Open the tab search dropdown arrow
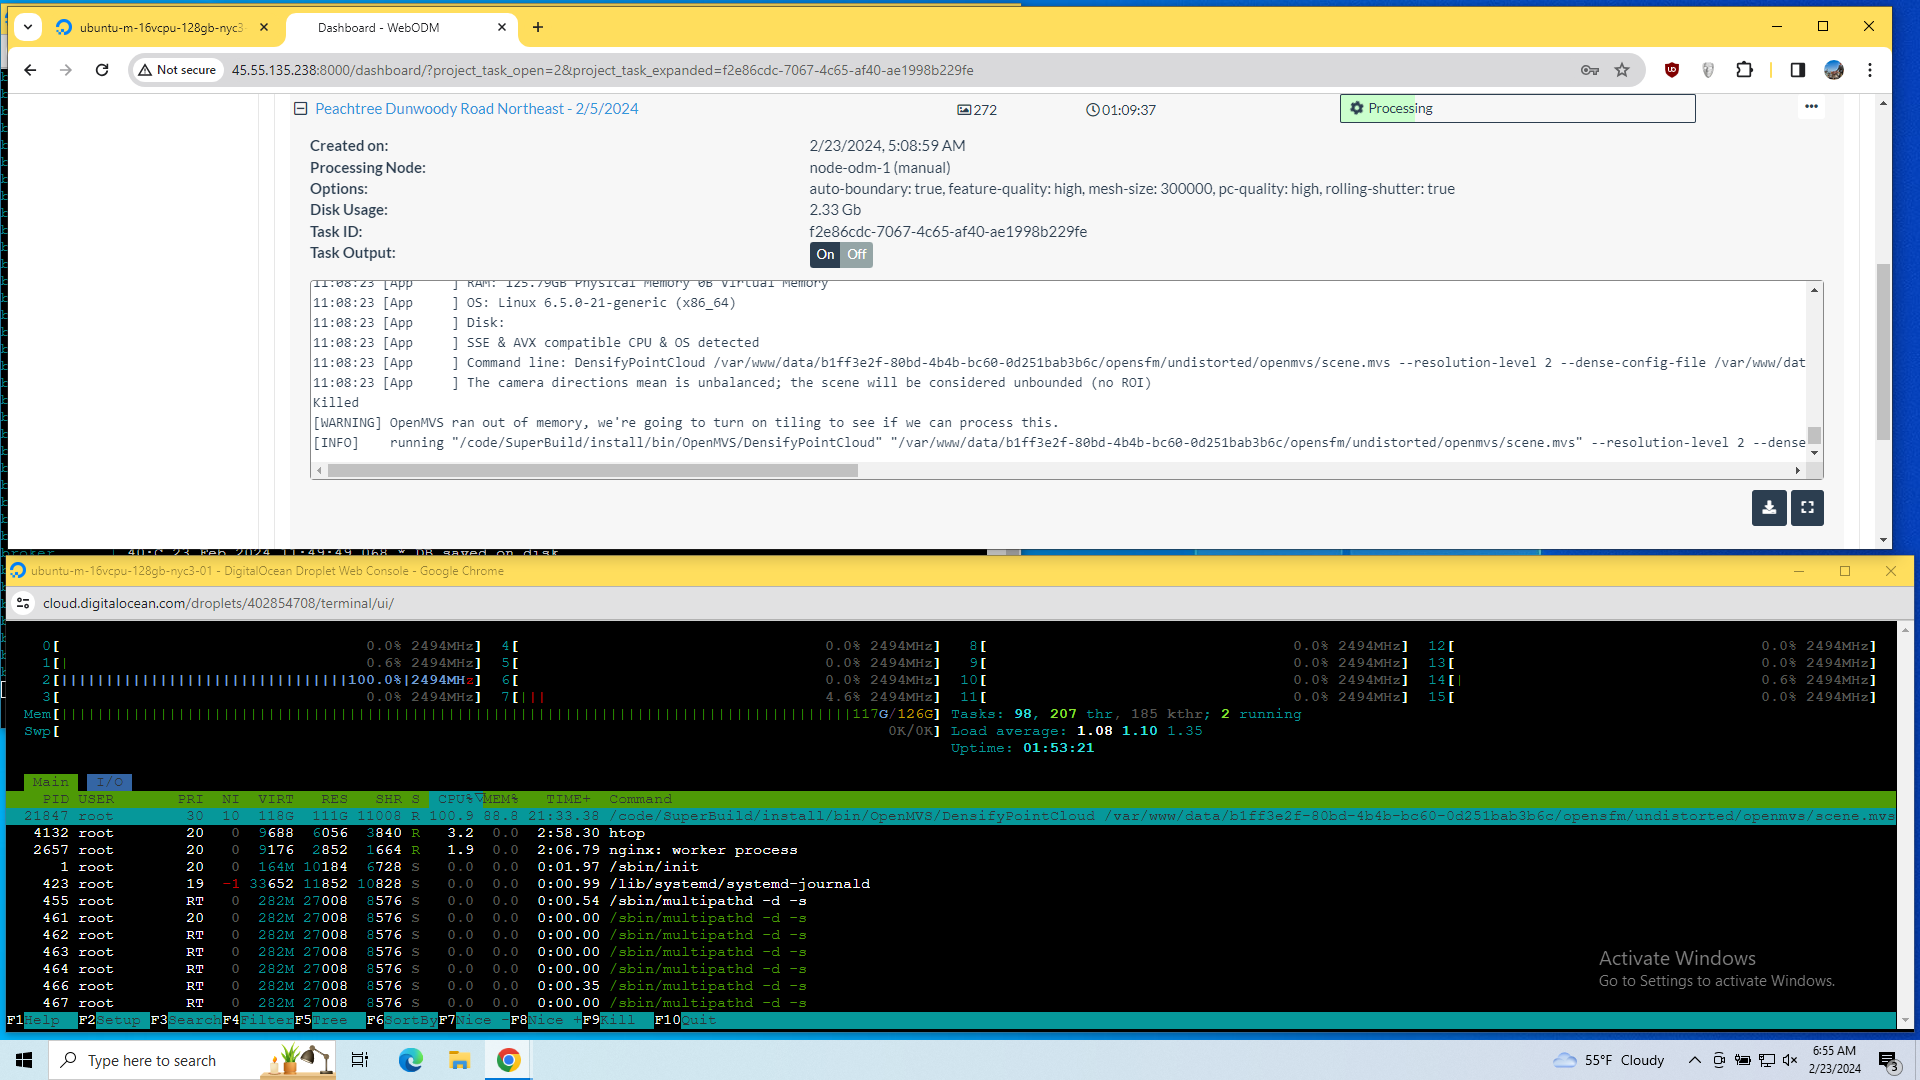This screenshot has width=1920, height=1080. click(x=28, y=27)
